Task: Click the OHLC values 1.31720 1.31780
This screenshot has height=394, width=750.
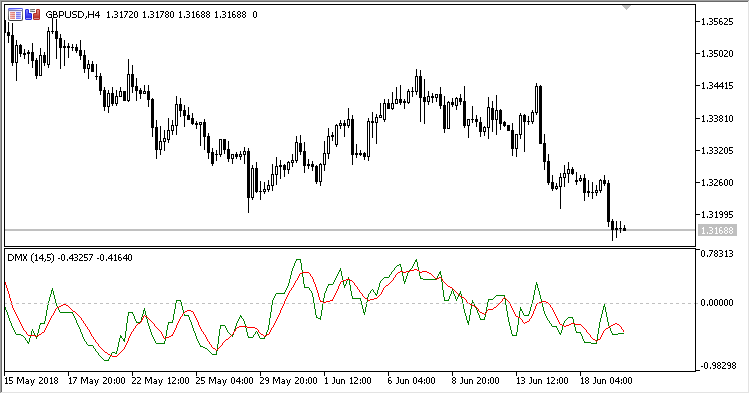Action: 140,15
